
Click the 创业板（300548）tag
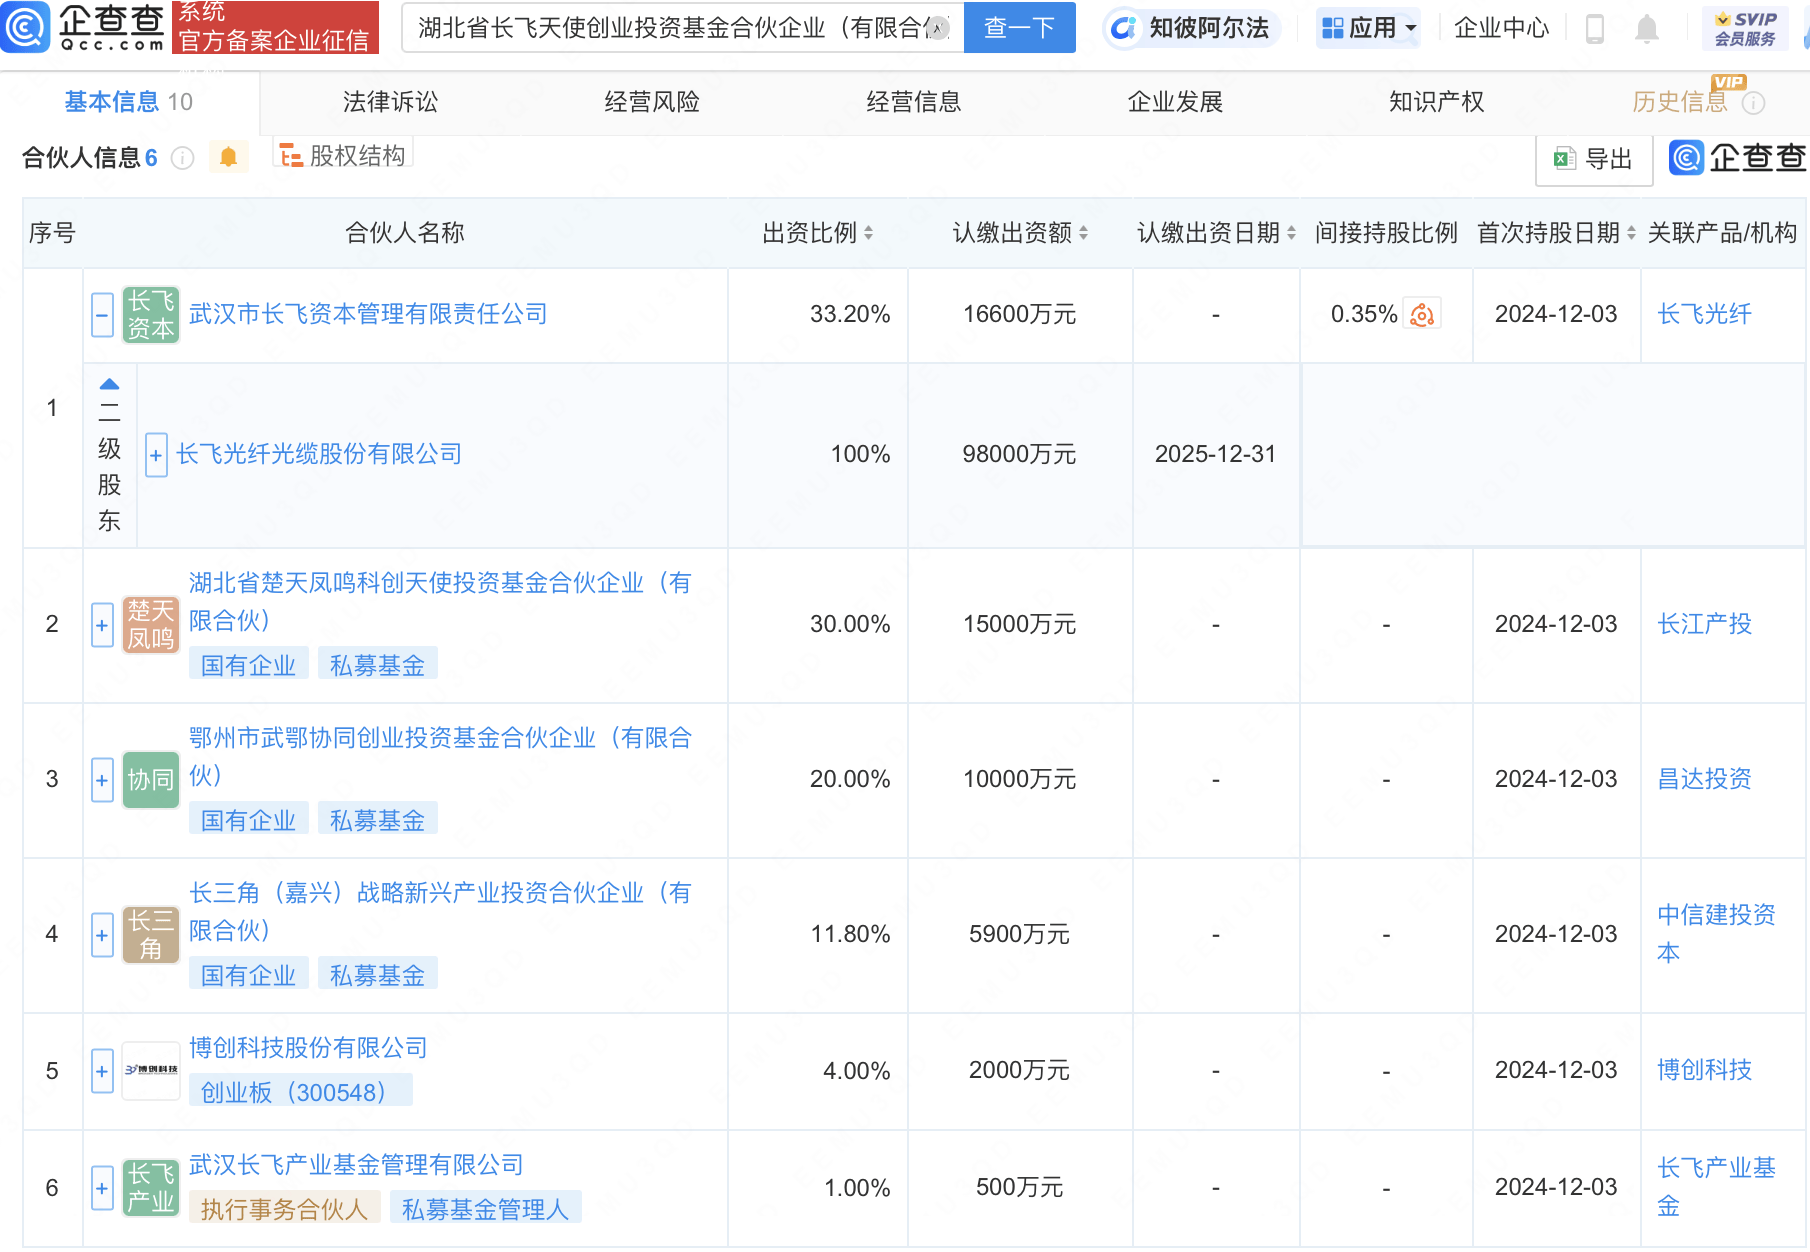[300, 1091]
